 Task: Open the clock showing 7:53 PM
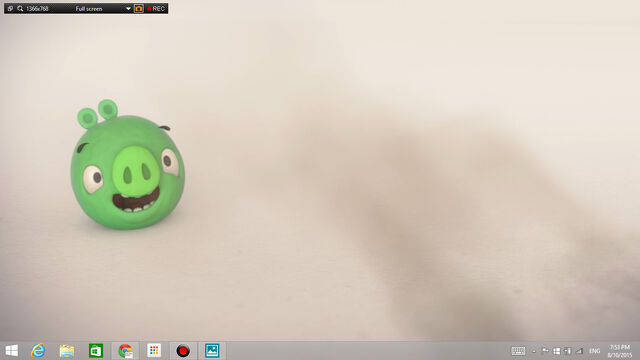click(x=620, y=351)
